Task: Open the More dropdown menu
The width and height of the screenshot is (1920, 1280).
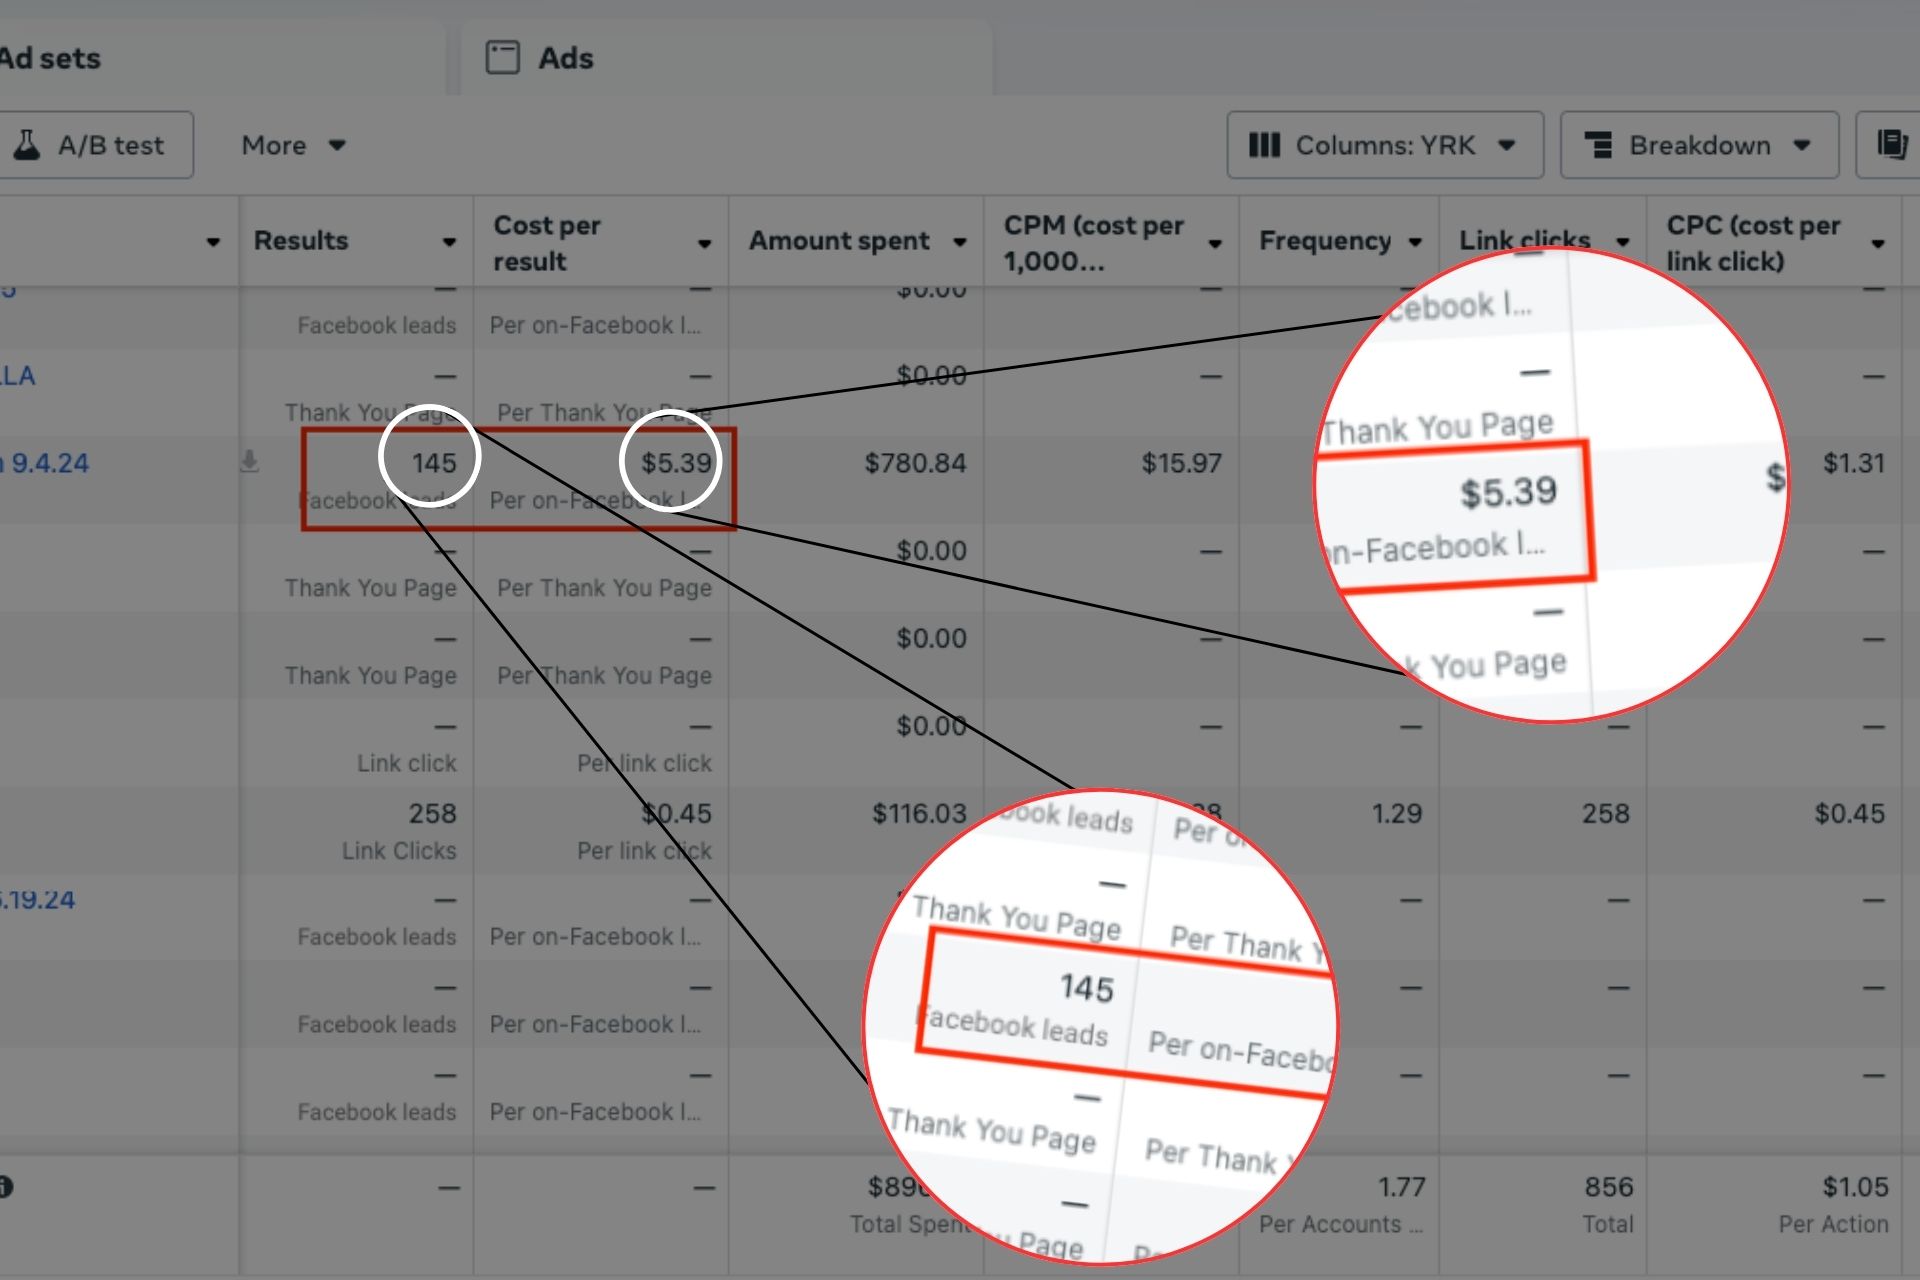Action: [x=293, y=146]
